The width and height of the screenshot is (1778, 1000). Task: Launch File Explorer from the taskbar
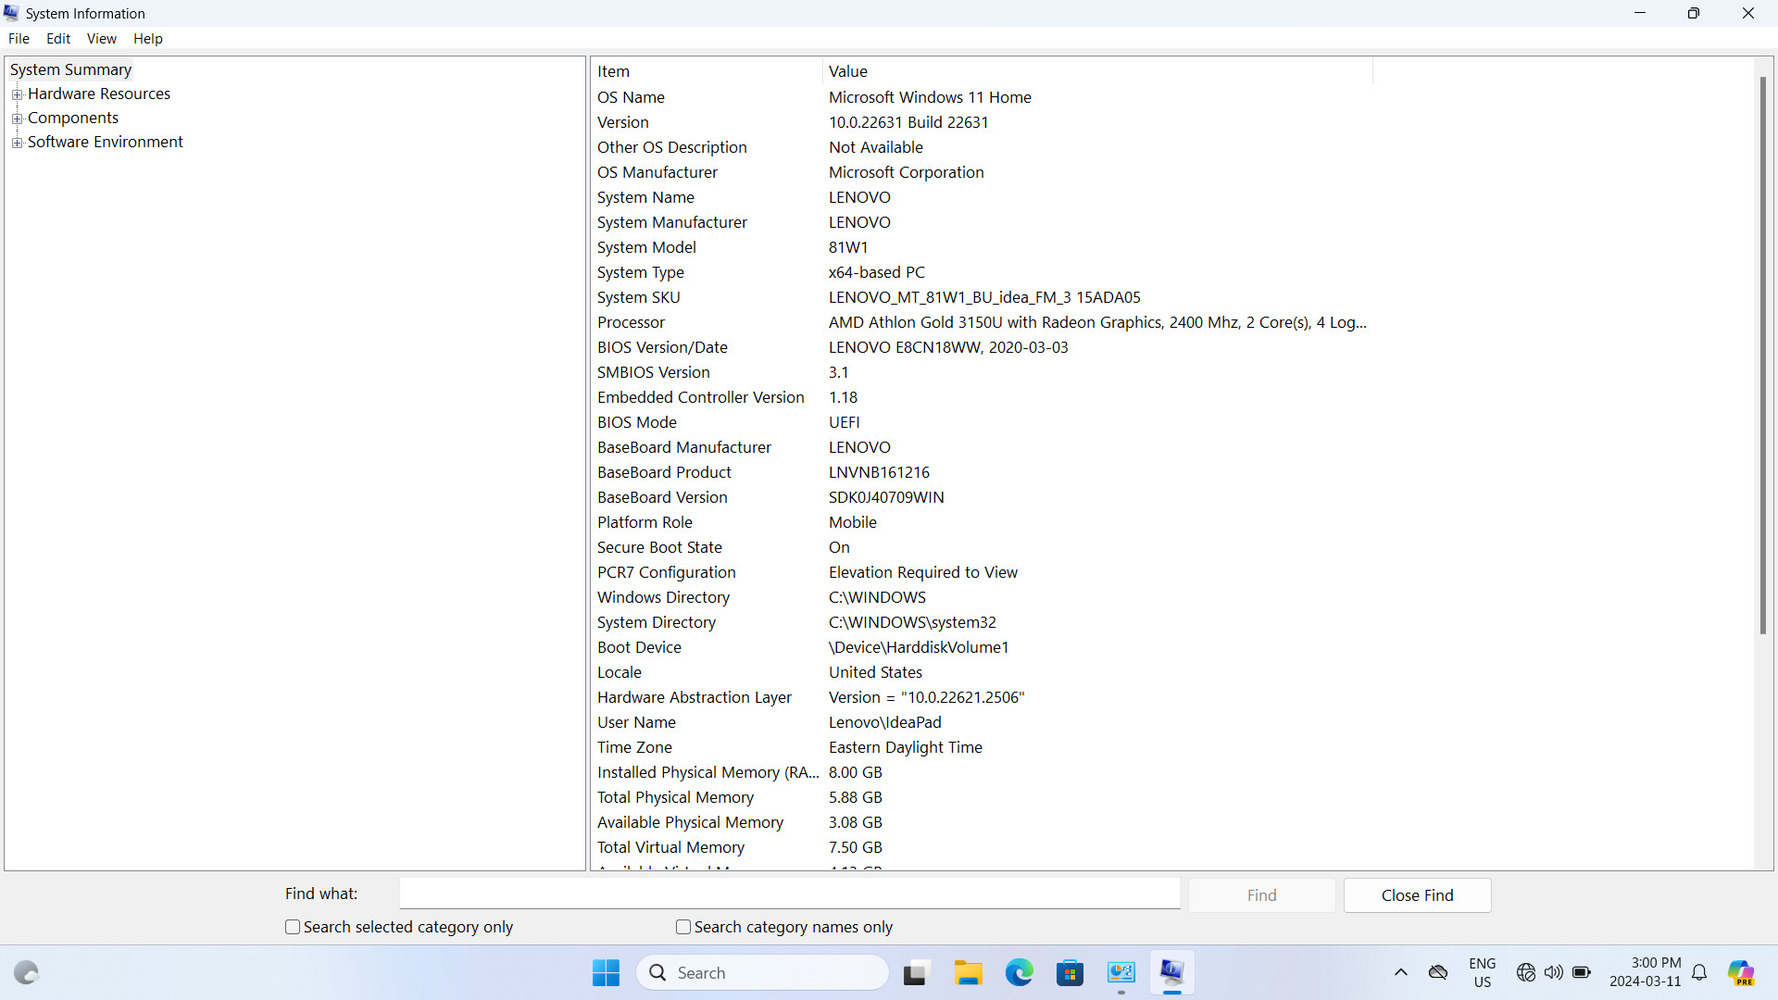[967, 972]
